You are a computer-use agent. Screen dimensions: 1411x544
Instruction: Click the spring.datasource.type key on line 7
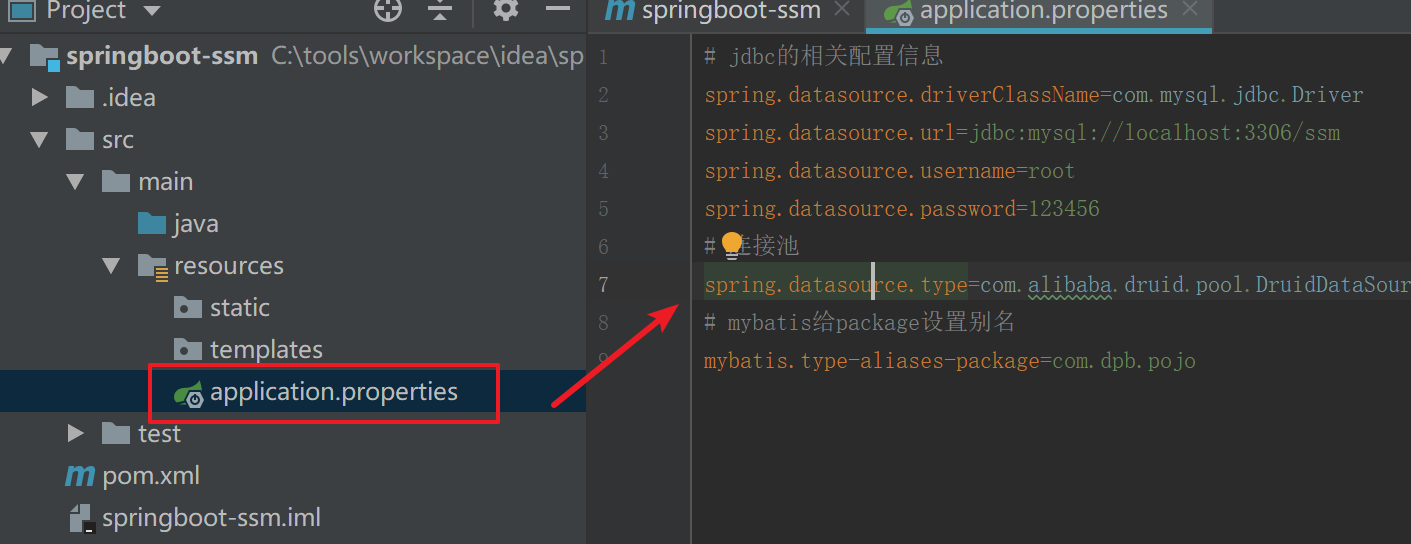(835, 285)
